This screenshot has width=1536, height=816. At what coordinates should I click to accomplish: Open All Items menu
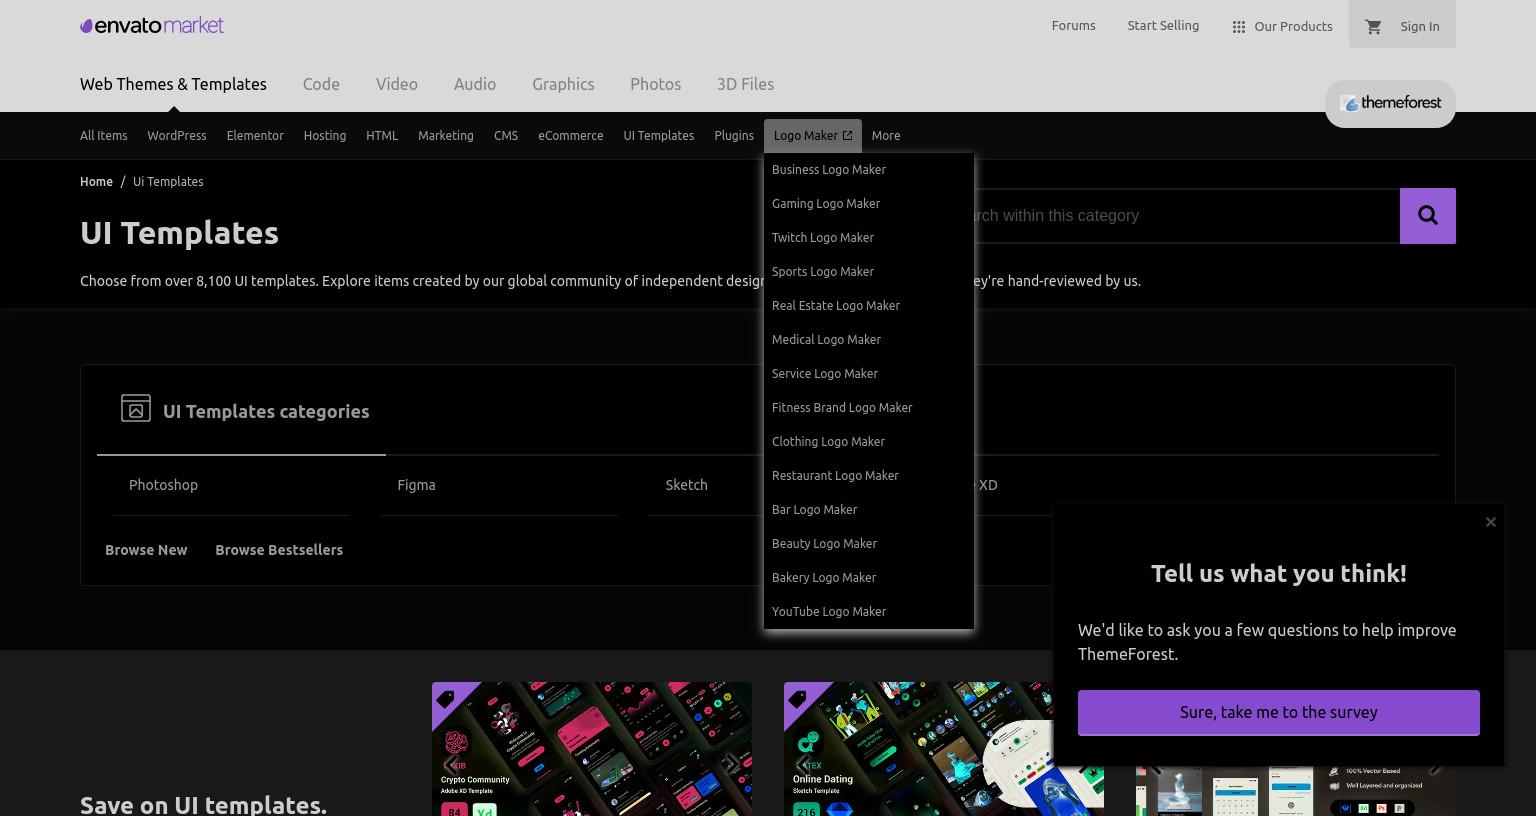(104, 135)
